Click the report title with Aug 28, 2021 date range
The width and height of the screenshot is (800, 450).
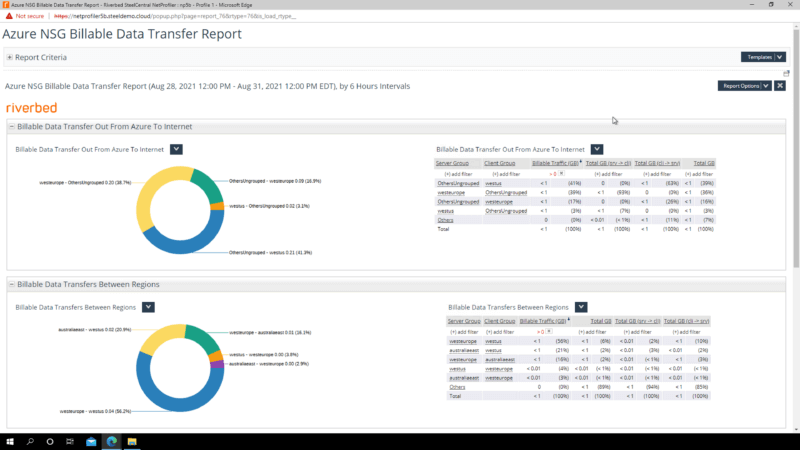[207, 86]
